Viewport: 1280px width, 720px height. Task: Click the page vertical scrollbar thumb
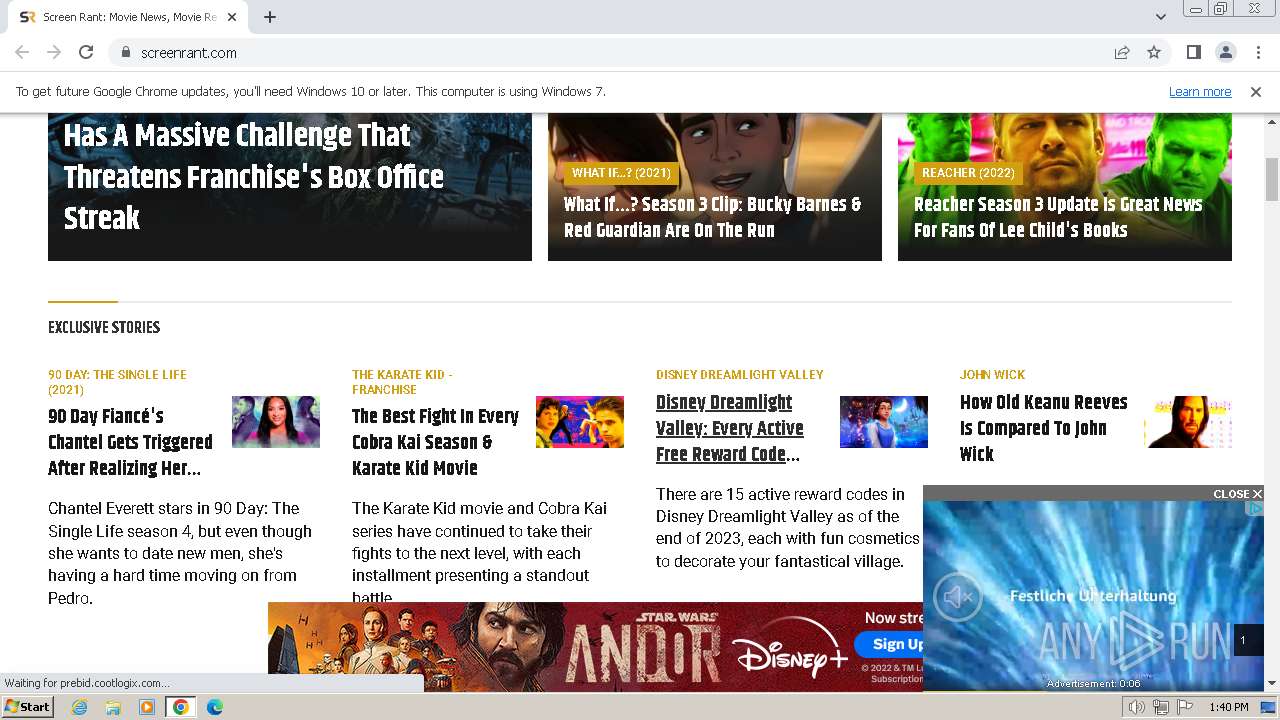(1272, 180)
